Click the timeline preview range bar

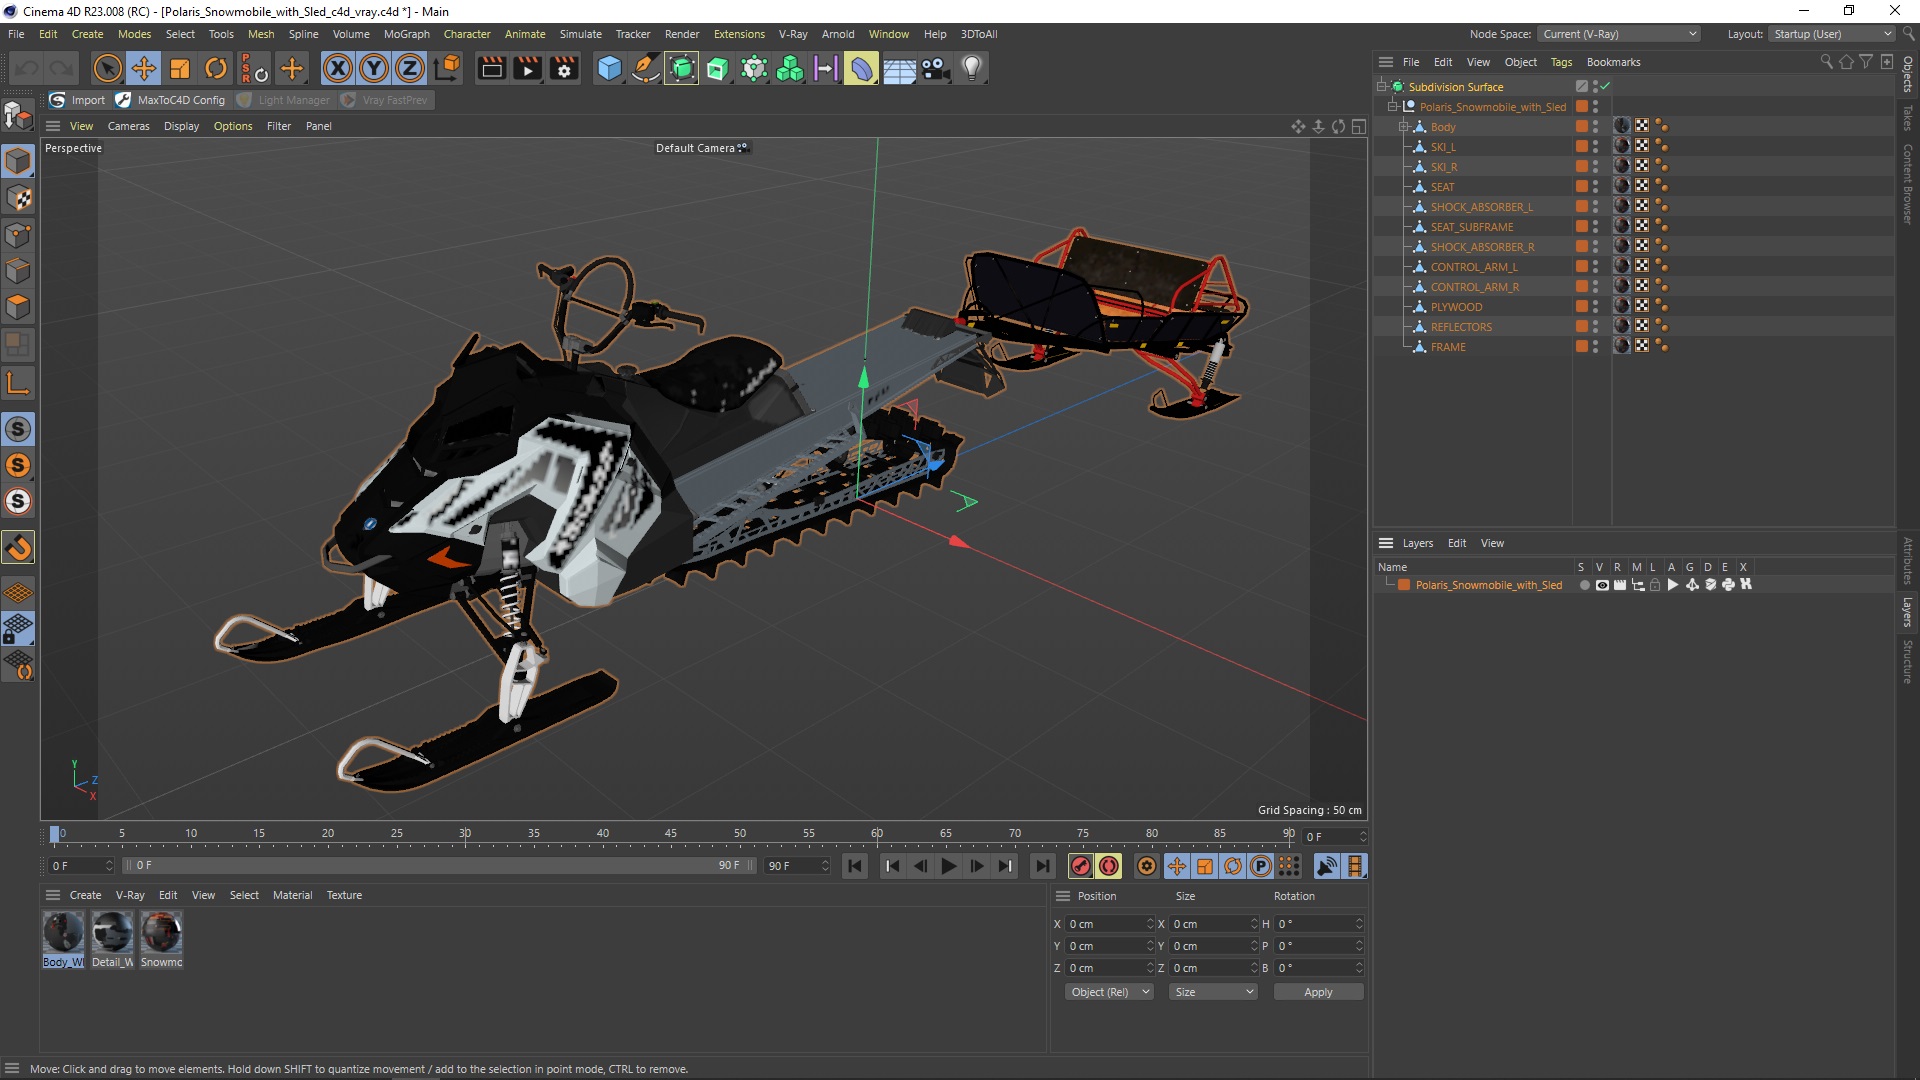coord(440,866)
